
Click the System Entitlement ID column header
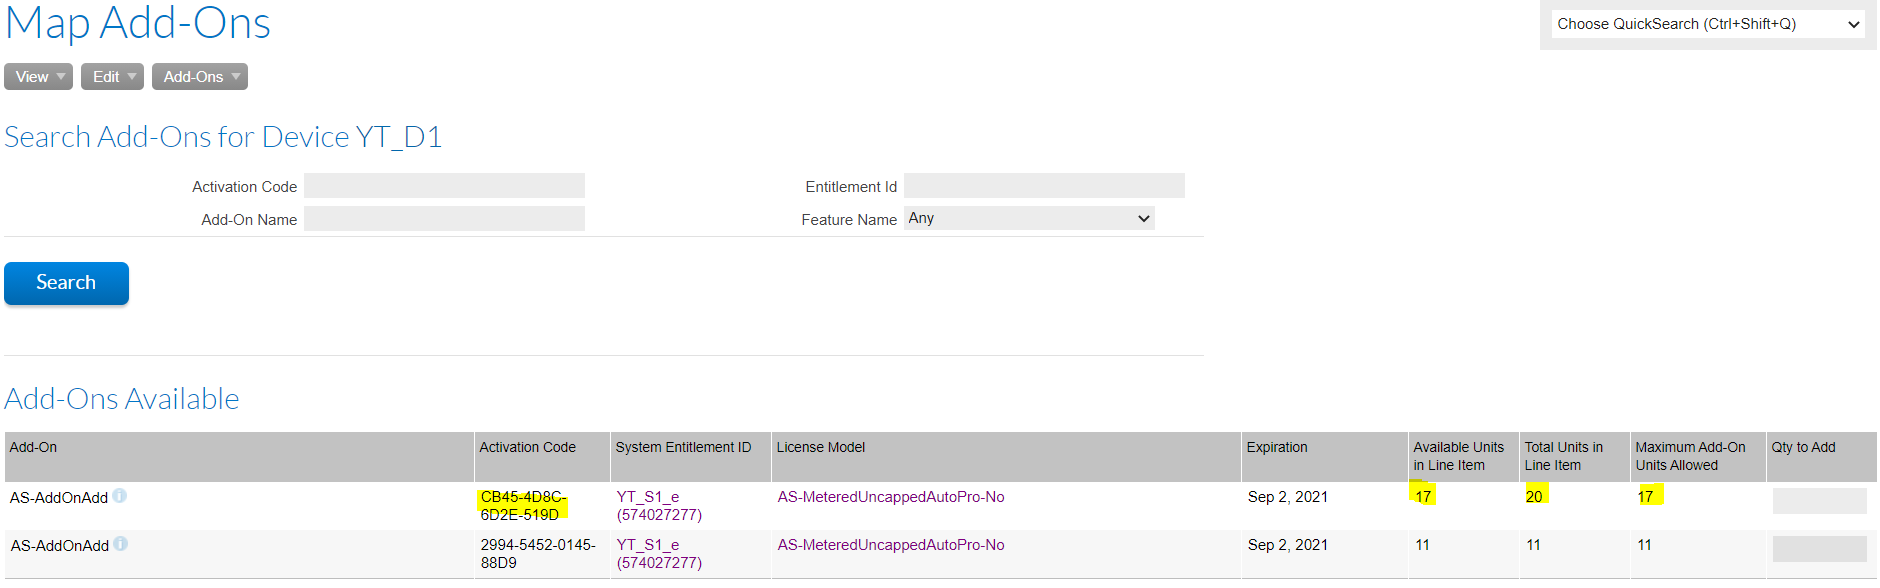(691, 457)
